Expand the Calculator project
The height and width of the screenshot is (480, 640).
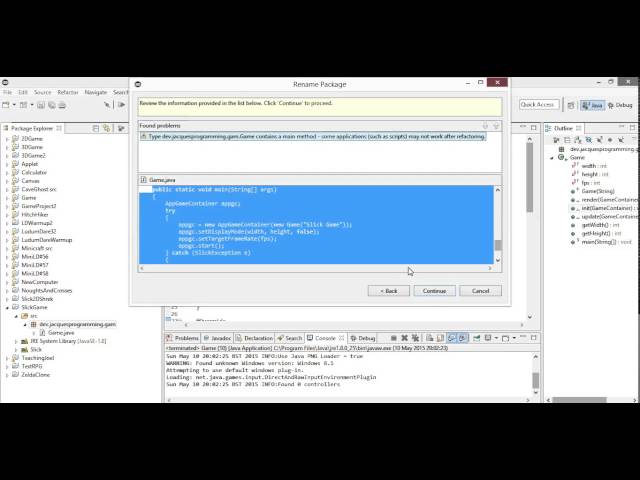(7, 172)
